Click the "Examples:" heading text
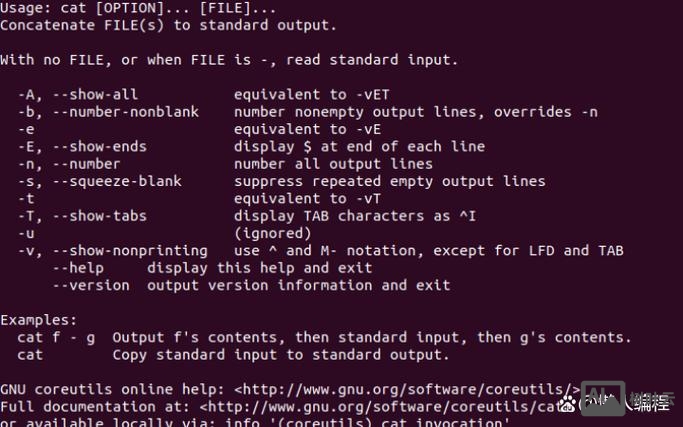Screen dimensions: 683x427 tap(38, 320)
